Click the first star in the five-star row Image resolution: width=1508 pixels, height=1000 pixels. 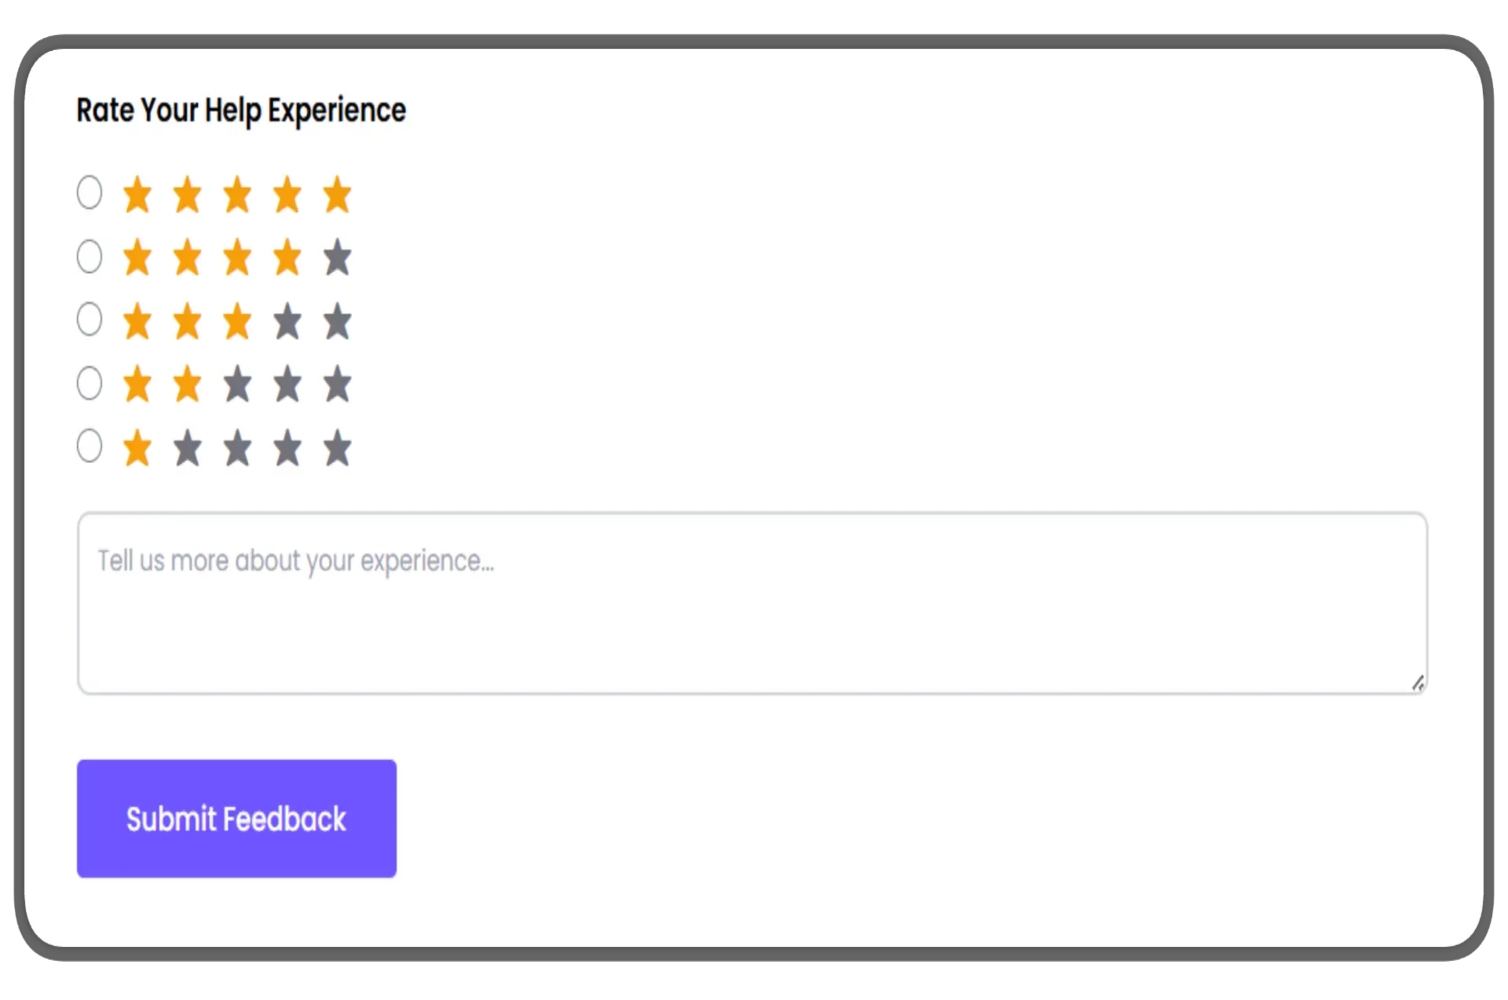coord(137,195)
